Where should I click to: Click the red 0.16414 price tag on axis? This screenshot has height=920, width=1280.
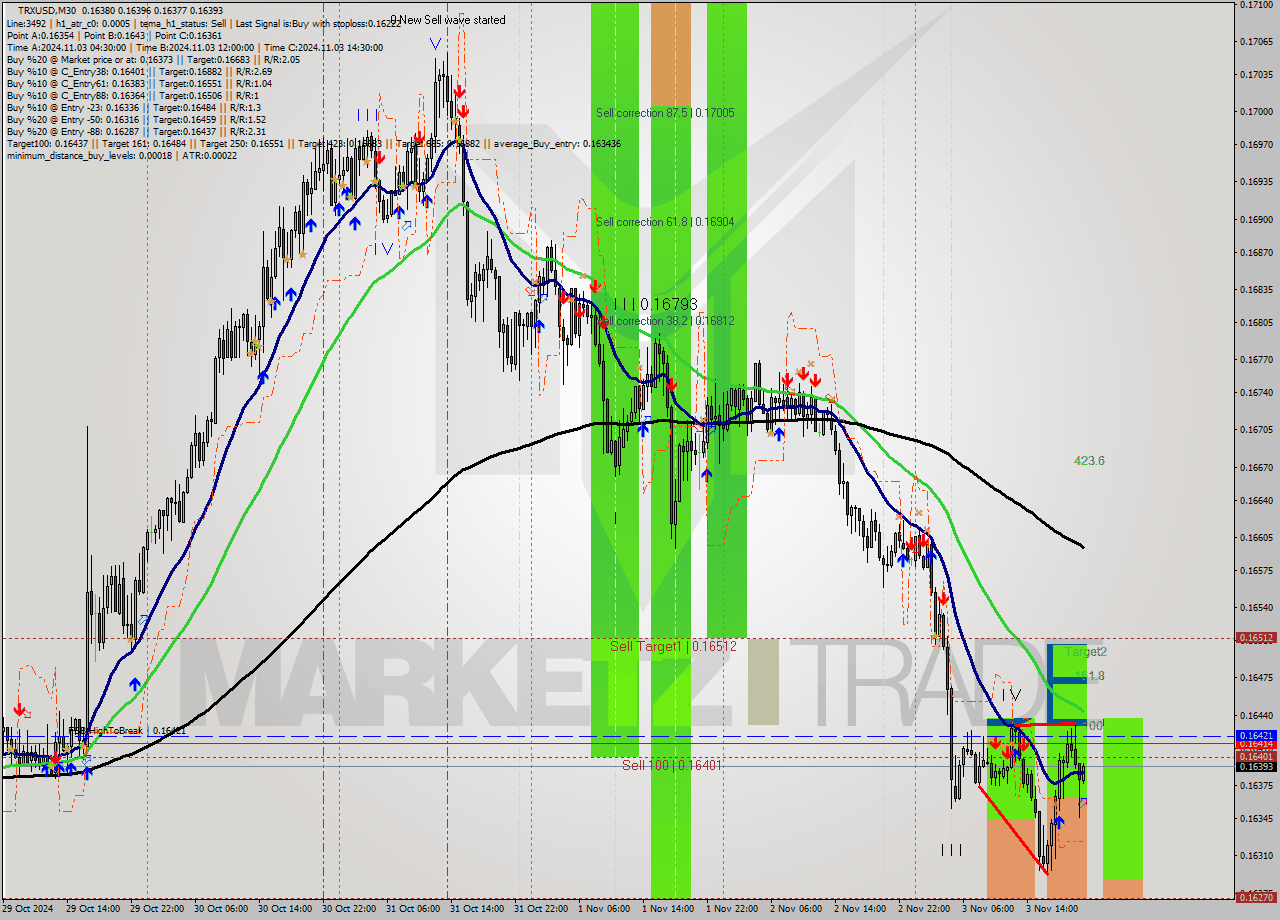(x=1256, y=745)
